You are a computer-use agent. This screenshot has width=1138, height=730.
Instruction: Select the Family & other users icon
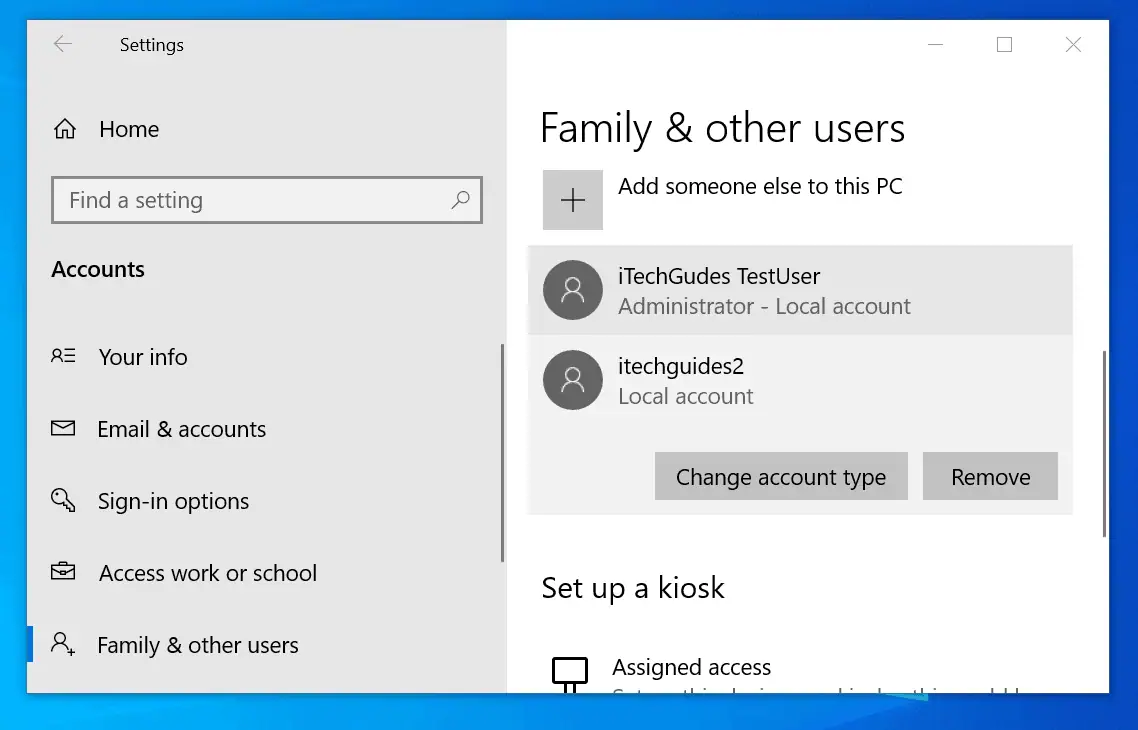click(63, 645)
